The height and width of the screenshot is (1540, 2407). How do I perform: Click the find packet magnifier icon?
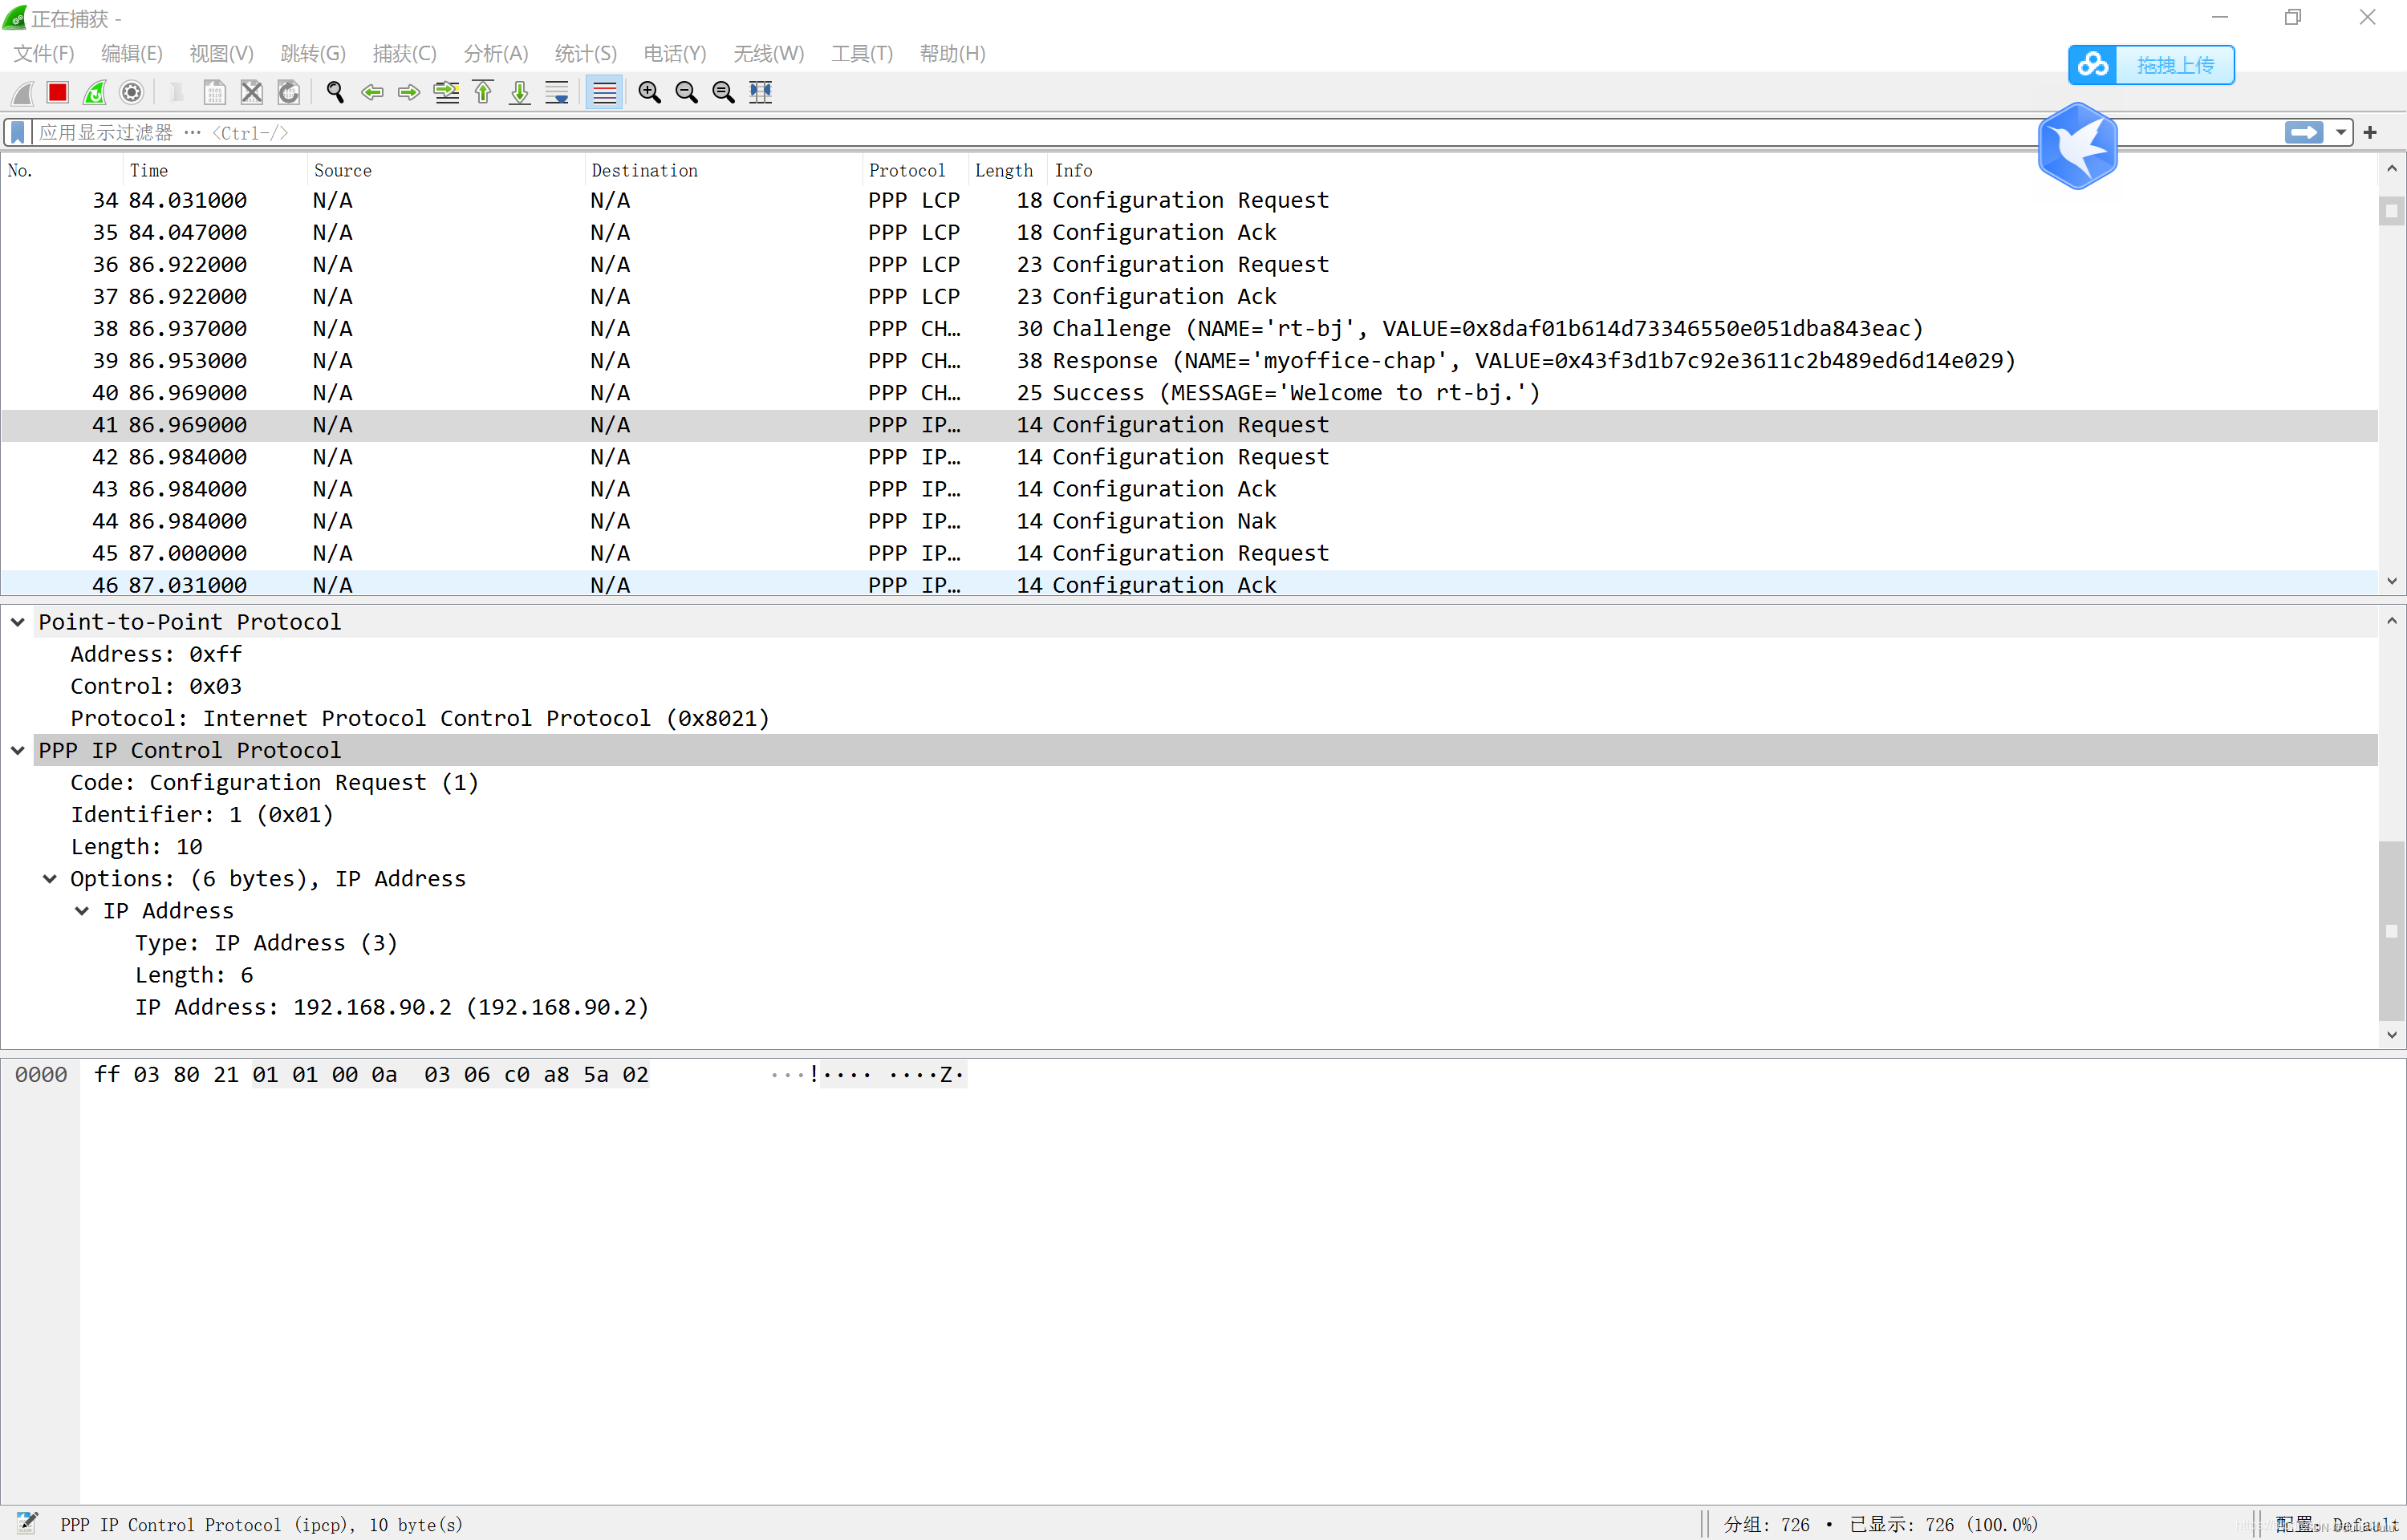point(335,92)
